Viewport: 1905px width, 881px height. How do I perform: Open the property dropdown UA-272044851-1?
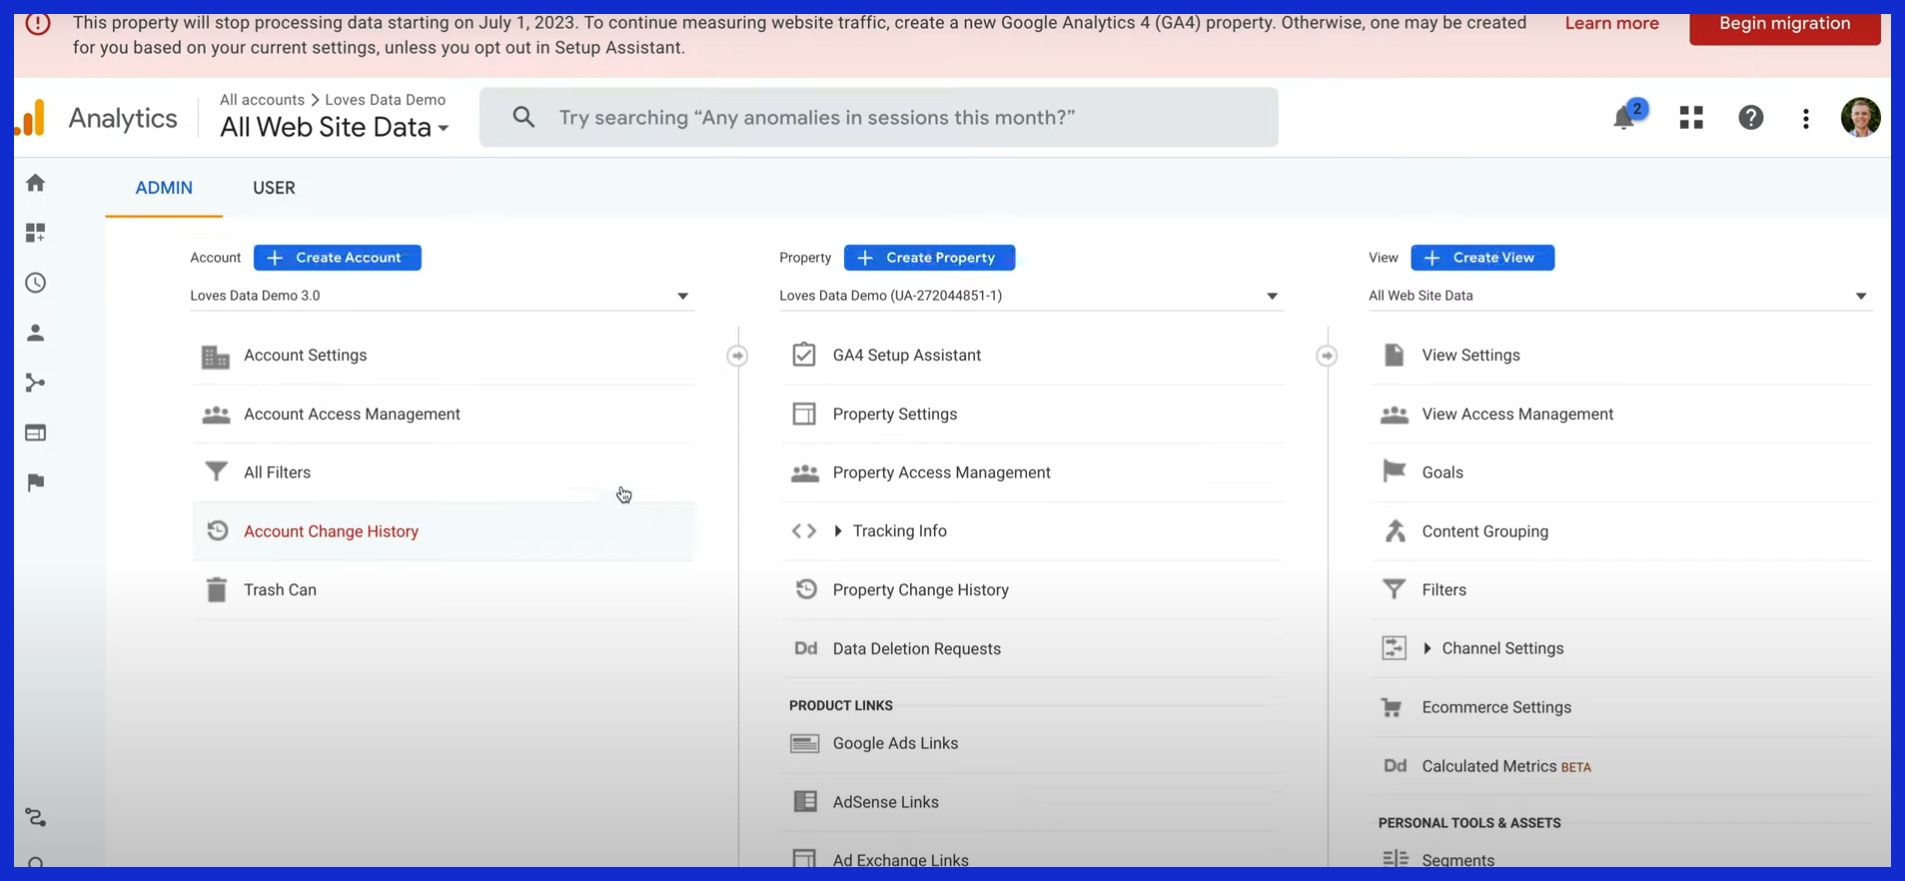[1029, 296]
